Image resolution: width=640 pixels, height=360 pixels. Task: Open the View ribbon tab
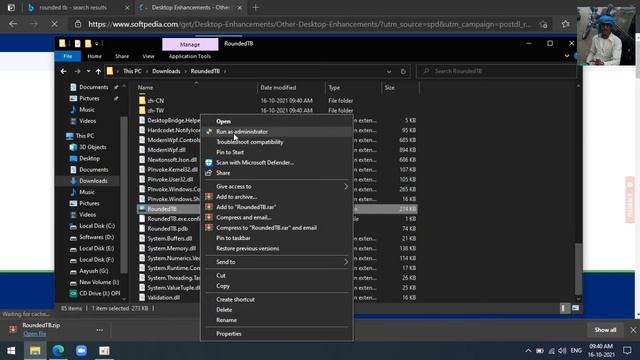148,56
